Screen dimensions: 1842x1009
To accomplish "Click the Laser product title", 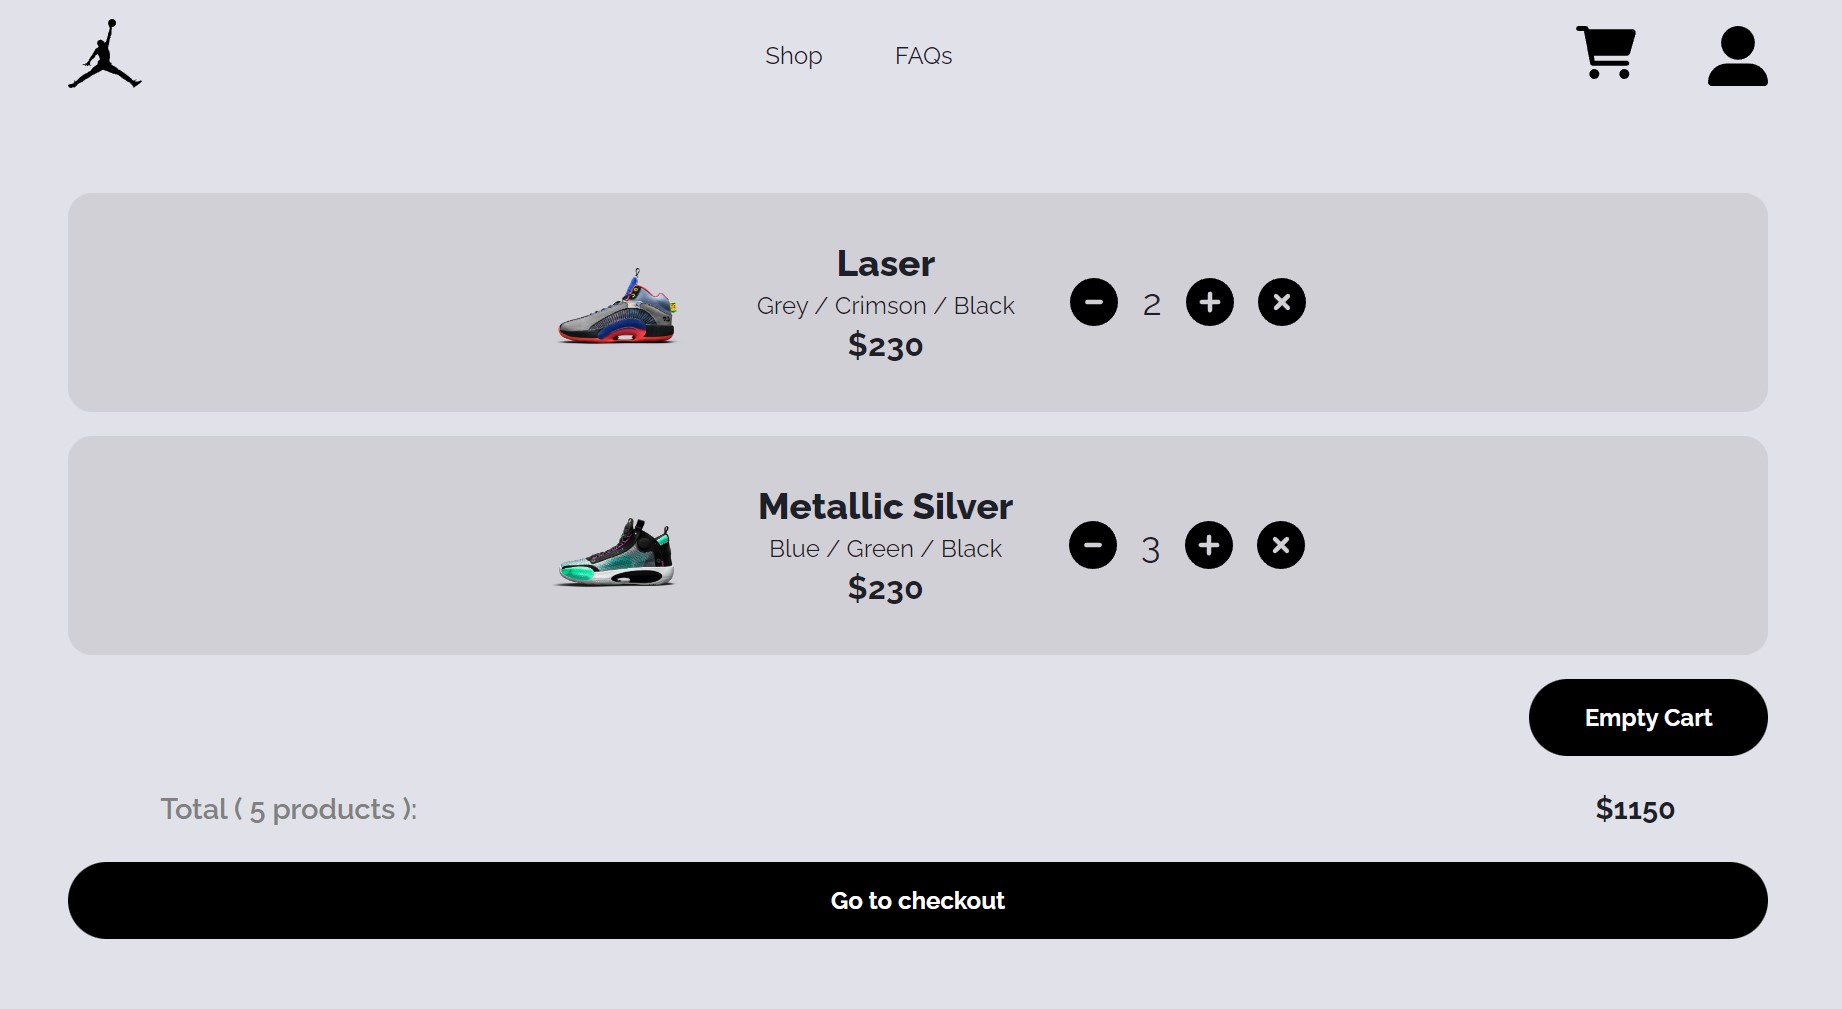I will pyautogui.click(x=886, y=264).
